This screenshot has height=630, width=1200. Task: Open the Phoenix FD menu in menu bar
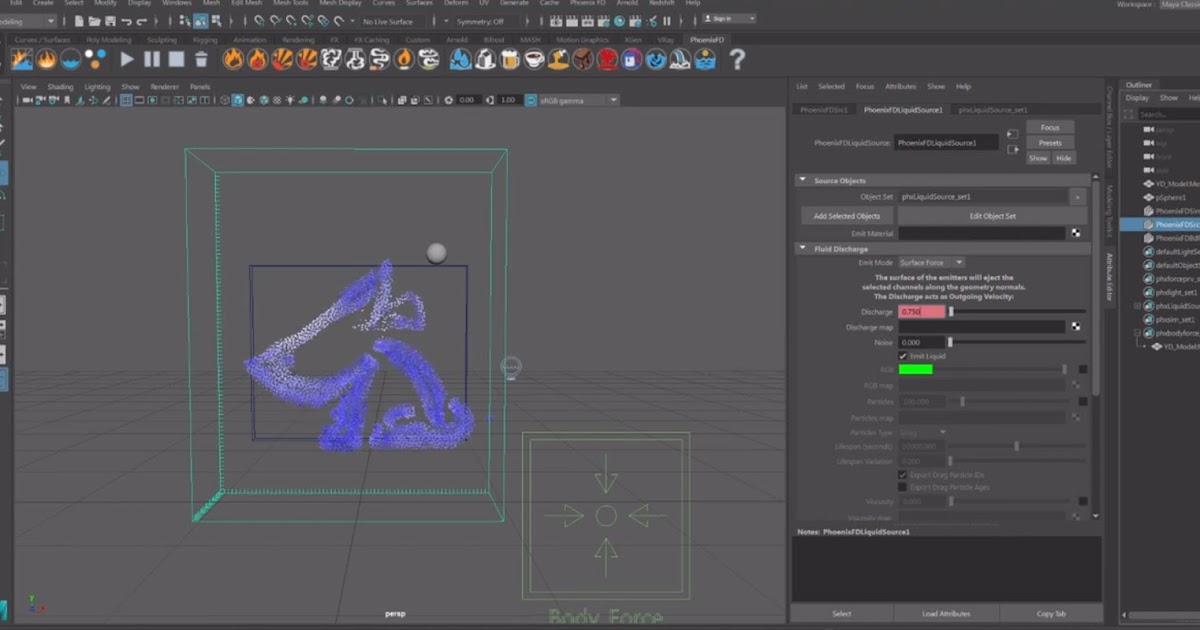[x=588, y=3]
